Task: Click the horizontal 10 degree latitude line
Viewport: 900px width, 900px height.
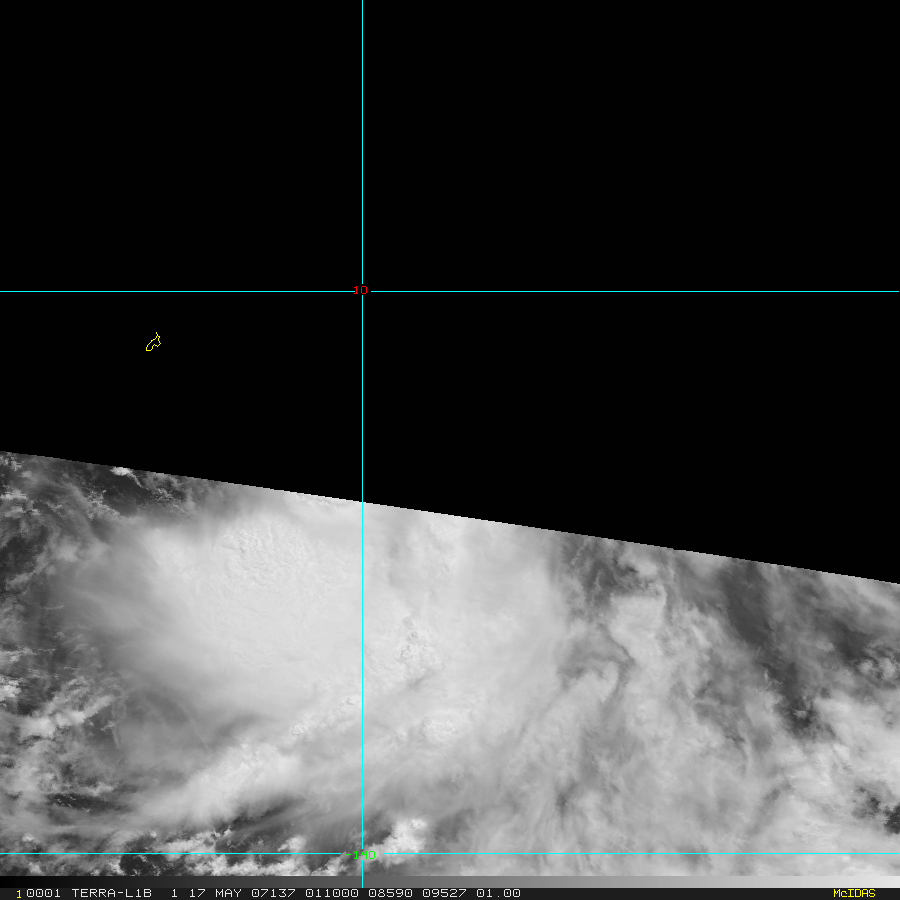Action: [631, 292]
